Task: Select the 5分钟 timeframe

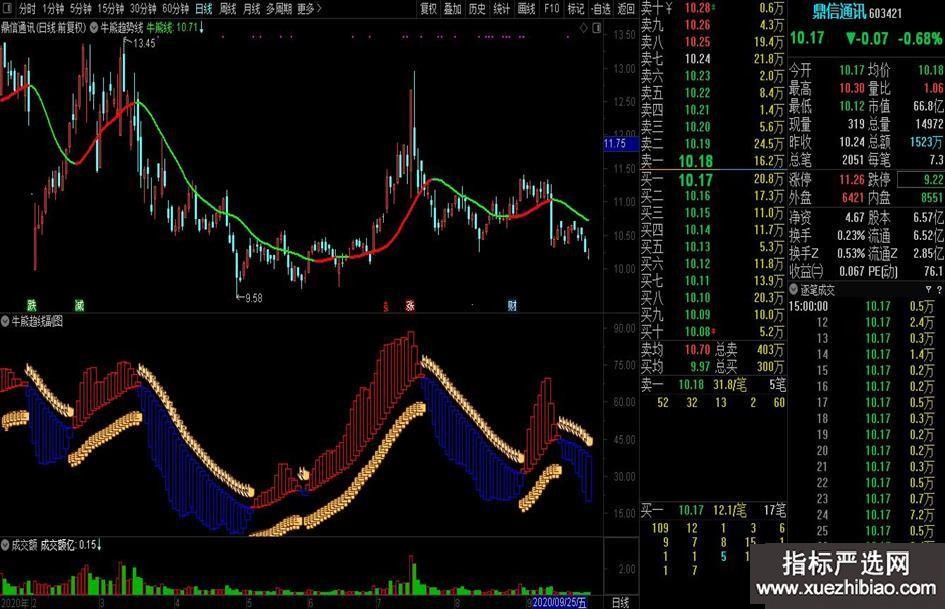Action: (81, 8)
